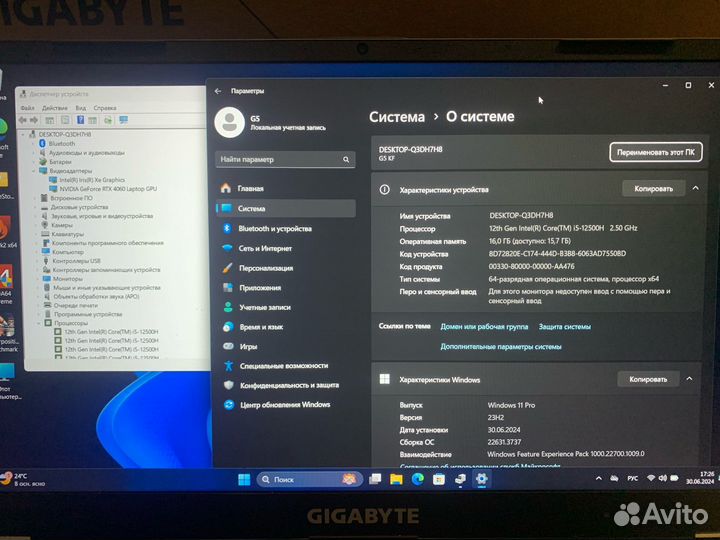This screenshot has height=540, width=720.
Task: Open Учетные записи settings
Action: coord(285,308)
